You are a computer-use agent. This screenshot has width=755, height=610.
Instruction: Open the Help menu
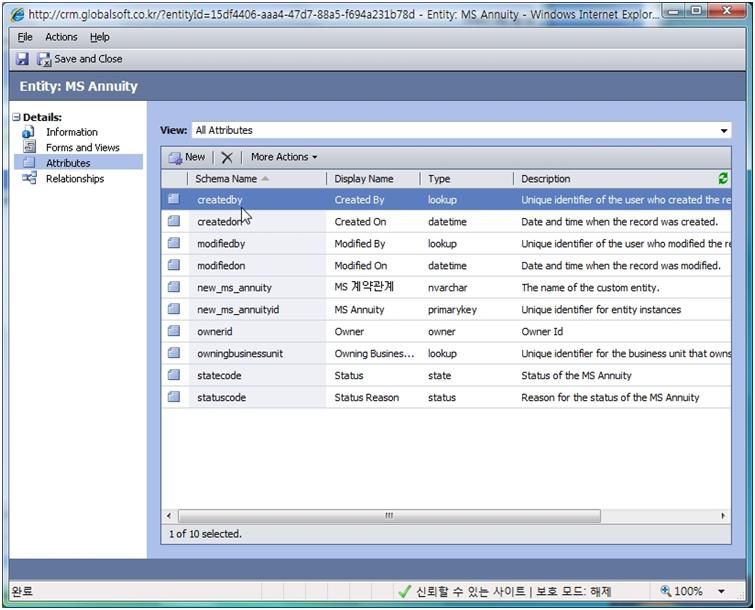[100, 37]
